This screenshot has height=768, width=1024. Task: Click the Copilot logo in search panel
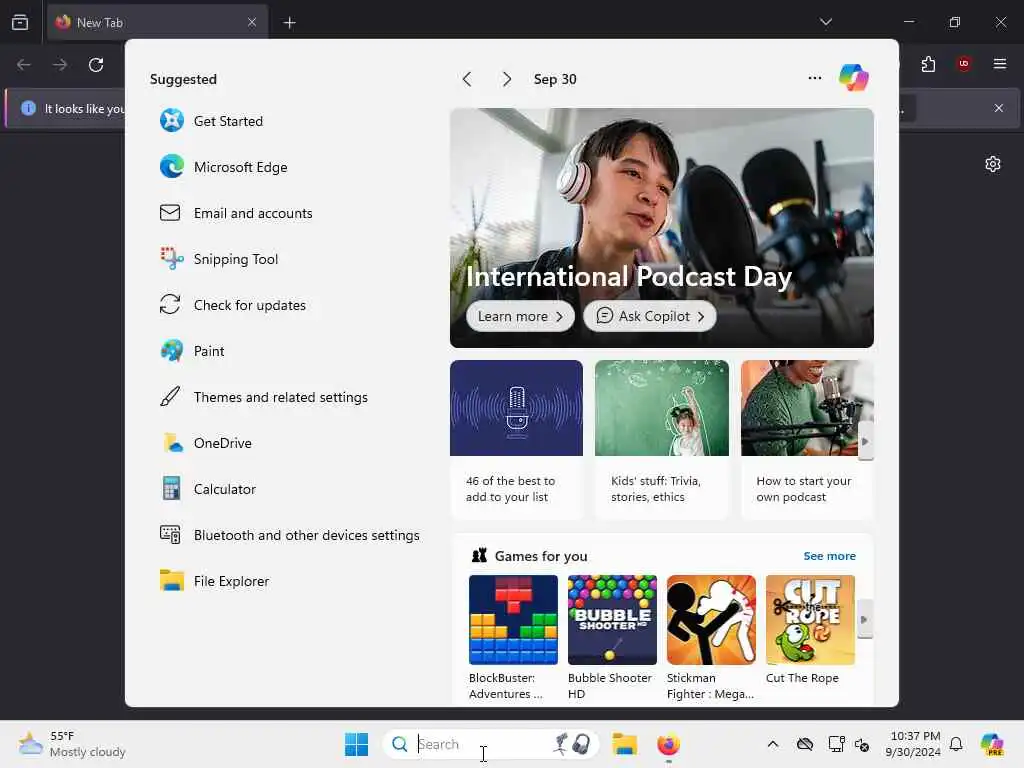[854, 78]
